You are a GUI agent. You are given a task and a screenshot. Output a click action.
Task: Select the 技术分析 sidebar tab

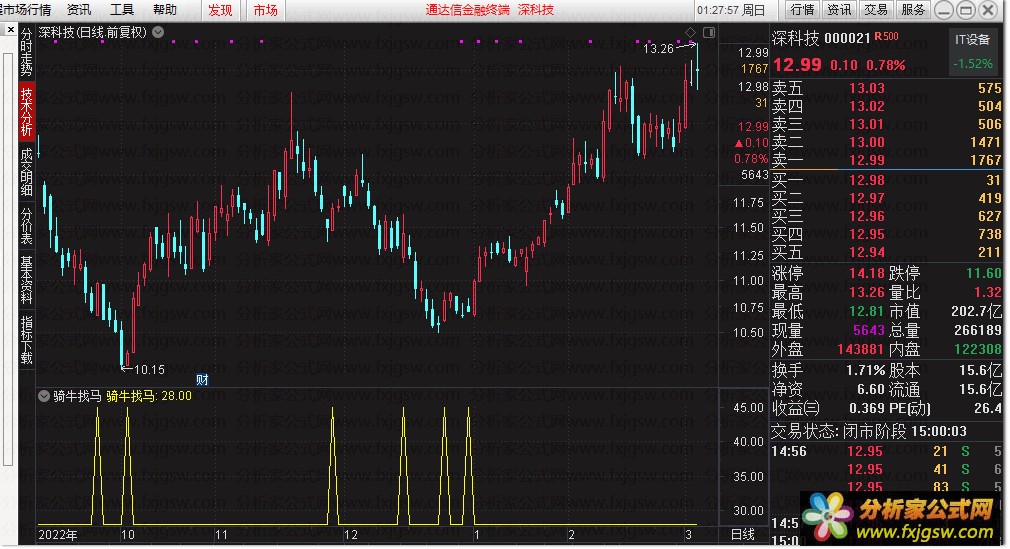26,111
